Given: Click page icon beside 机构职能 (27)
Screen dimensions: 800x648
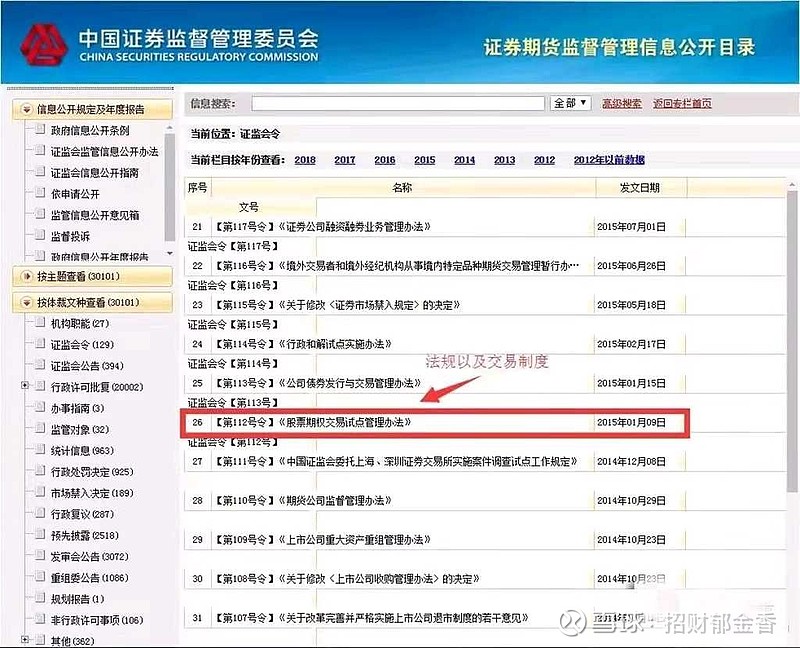Looking at the screenshot, I should 40,322.
